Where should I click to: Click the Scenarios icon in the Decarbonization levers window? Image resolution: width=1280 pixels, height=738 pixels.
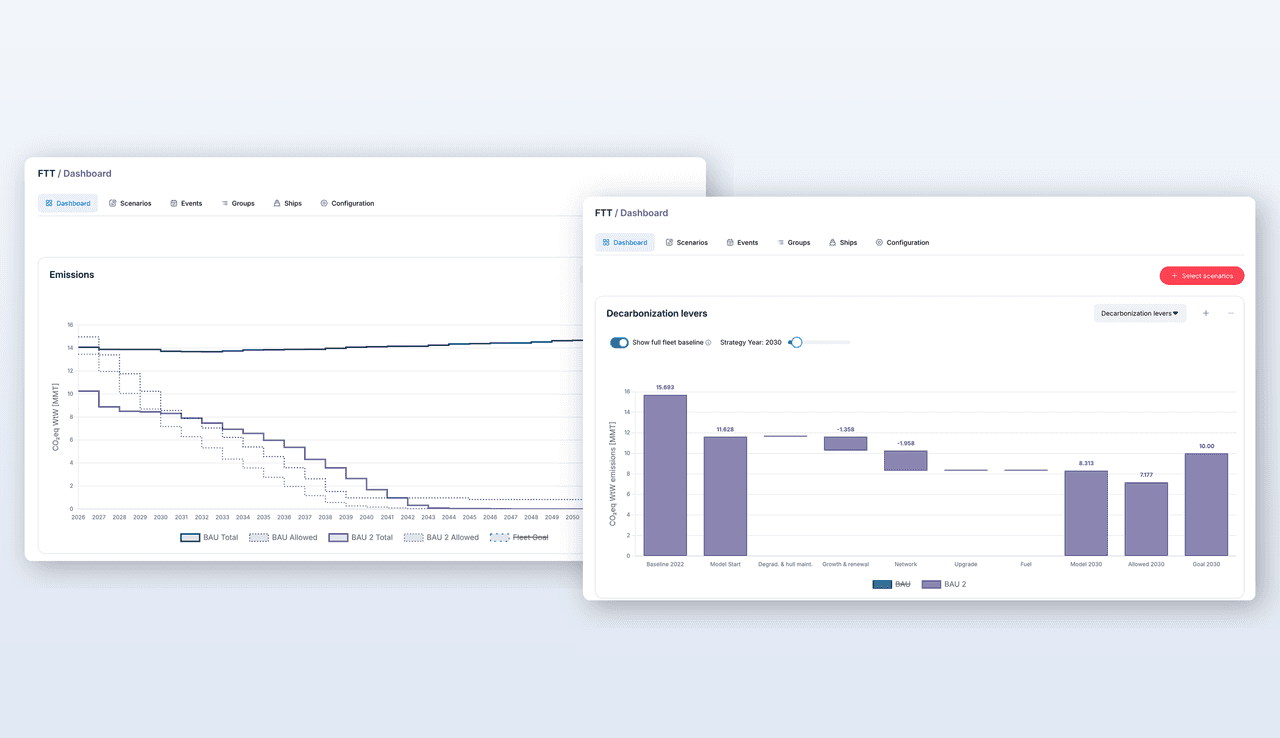pyautogui.click(x=669, y=243)
